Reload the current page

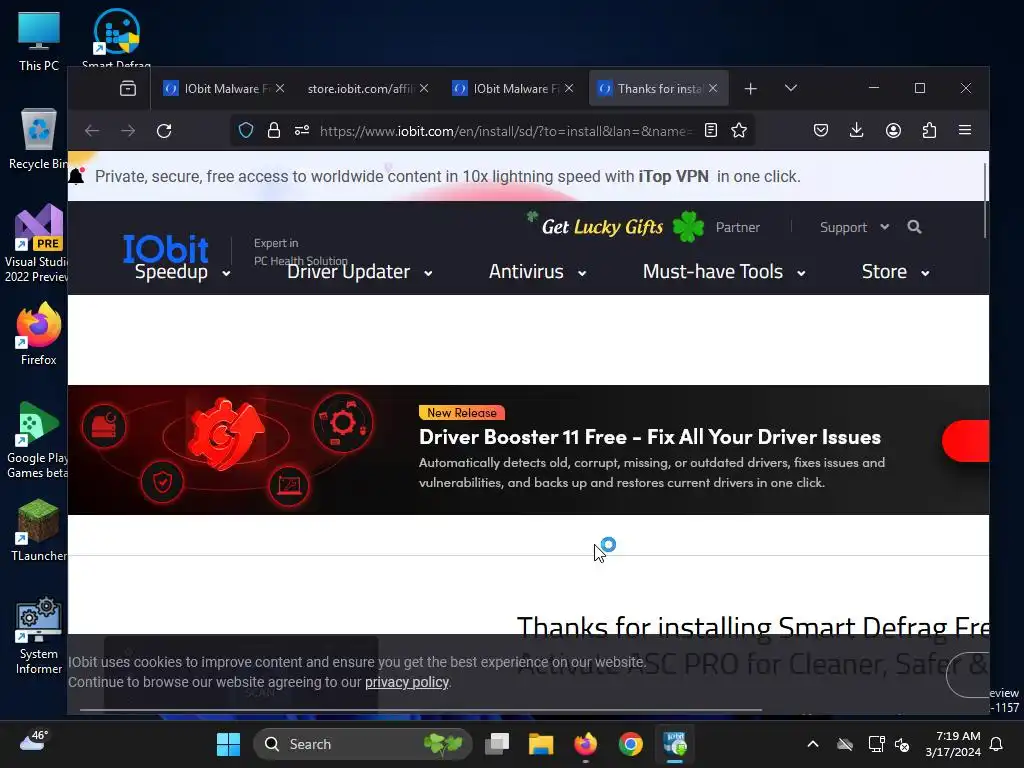pyautogui.click(x=164, y=131)
